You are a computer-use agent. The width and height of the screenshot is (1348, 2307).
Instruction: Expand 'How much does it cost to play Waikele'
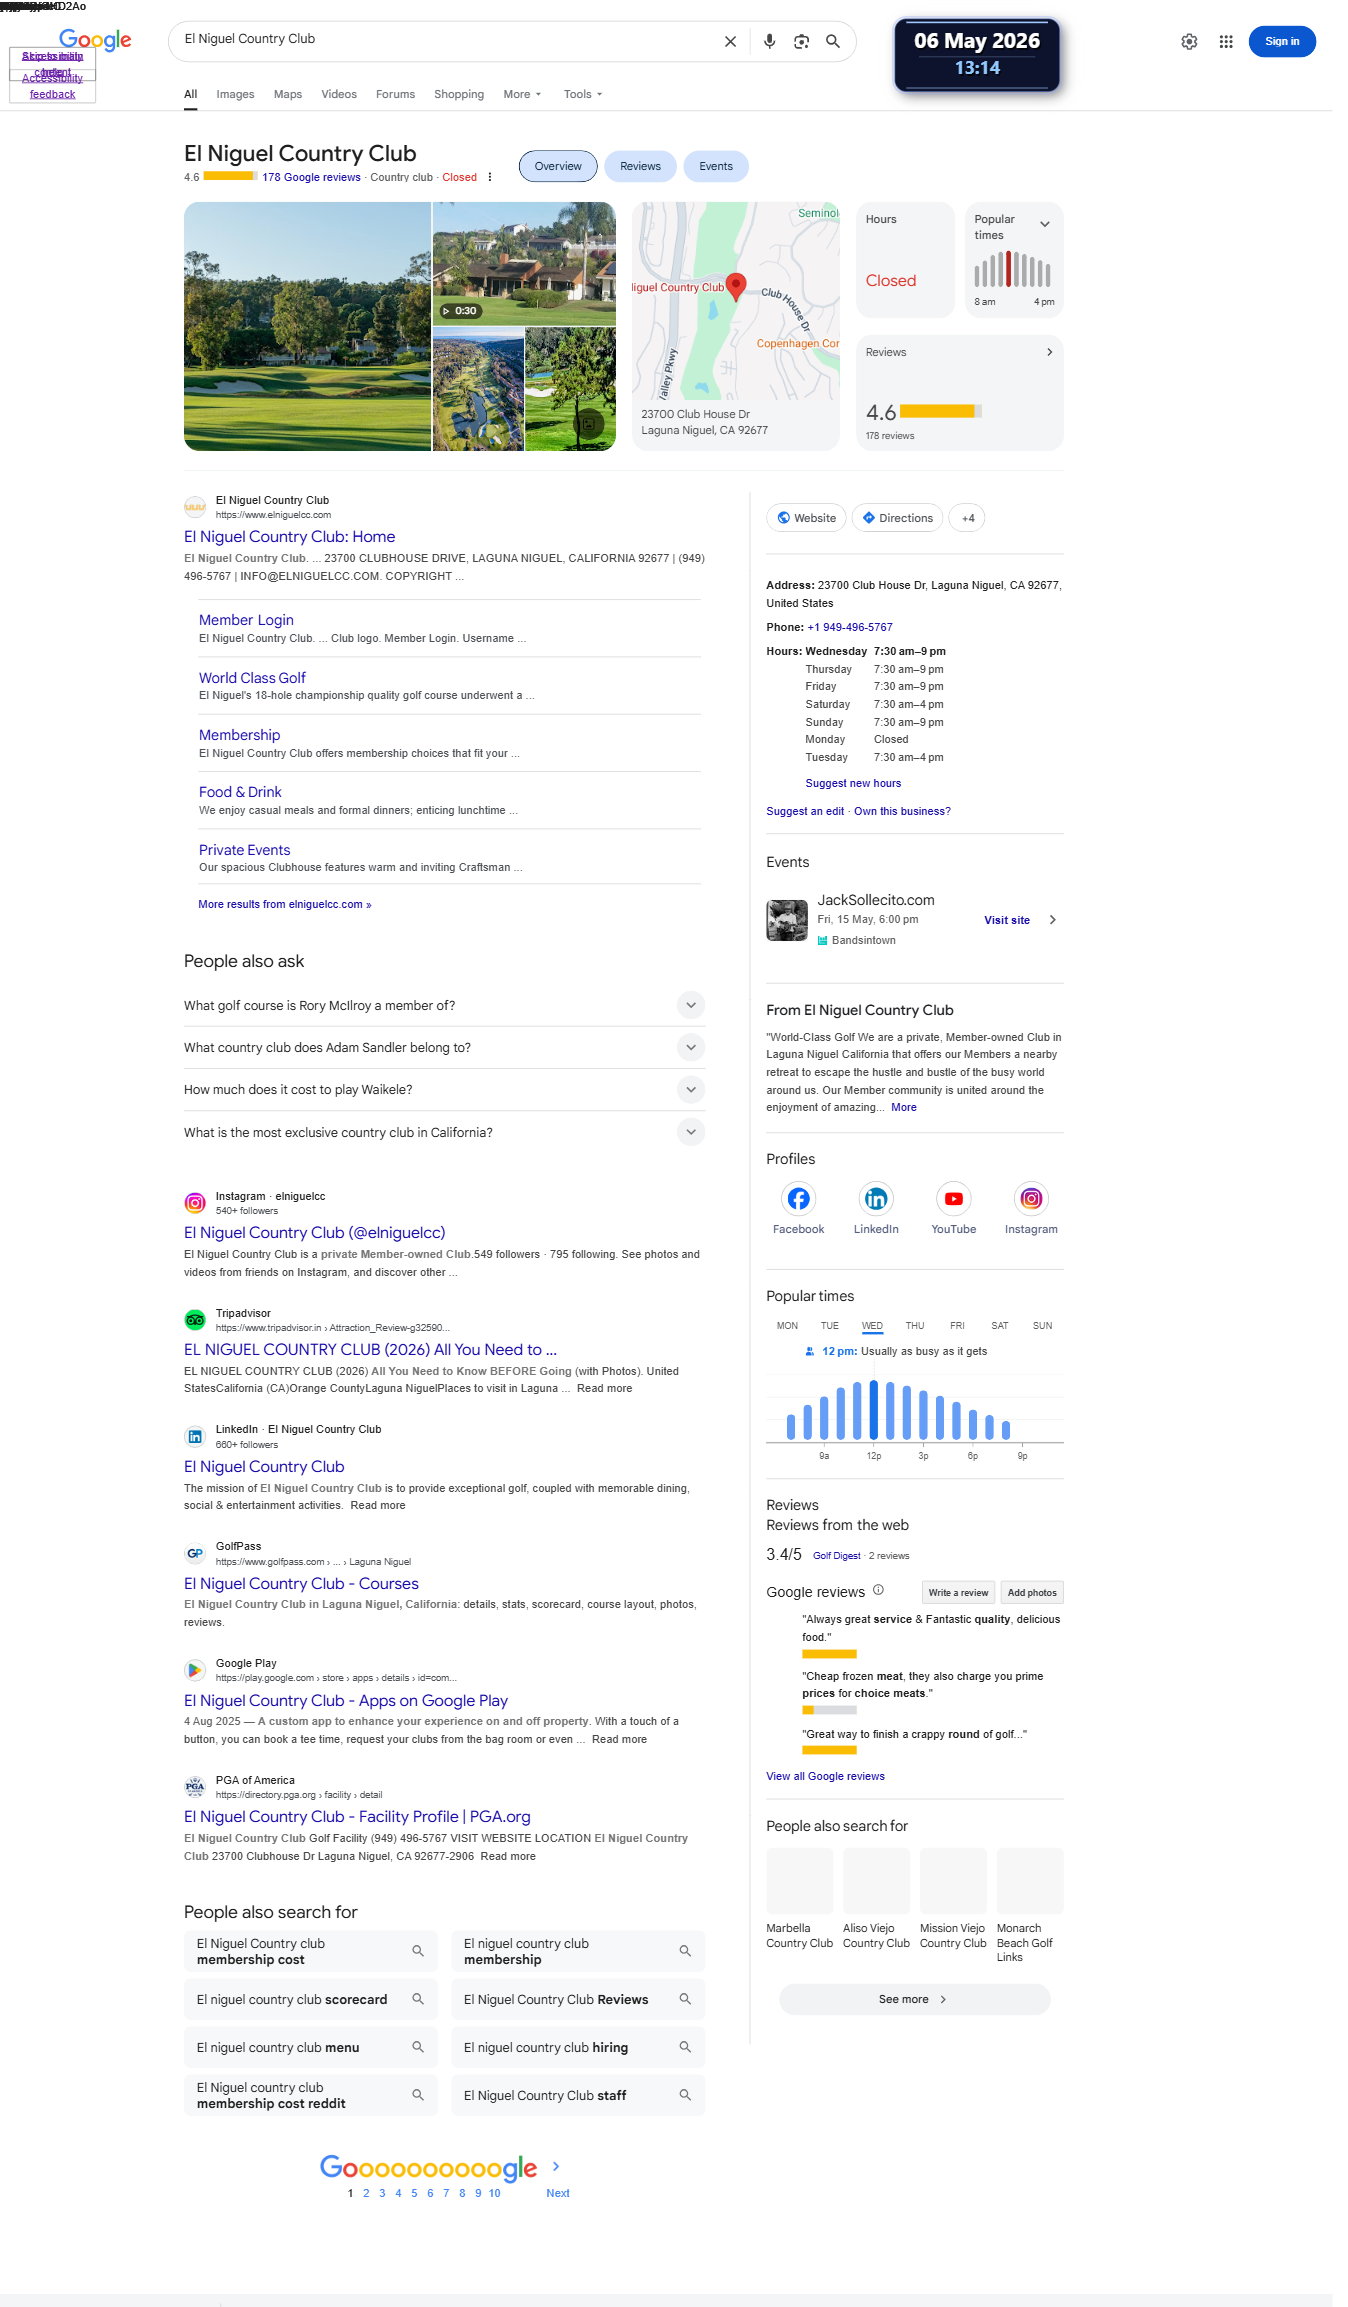[691, 1089]
